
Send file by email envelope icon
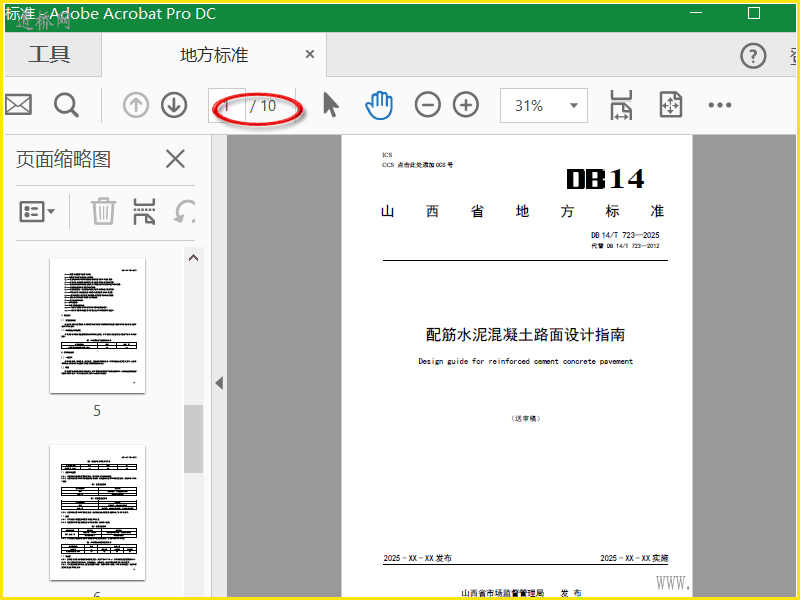[x=18, y=105]
